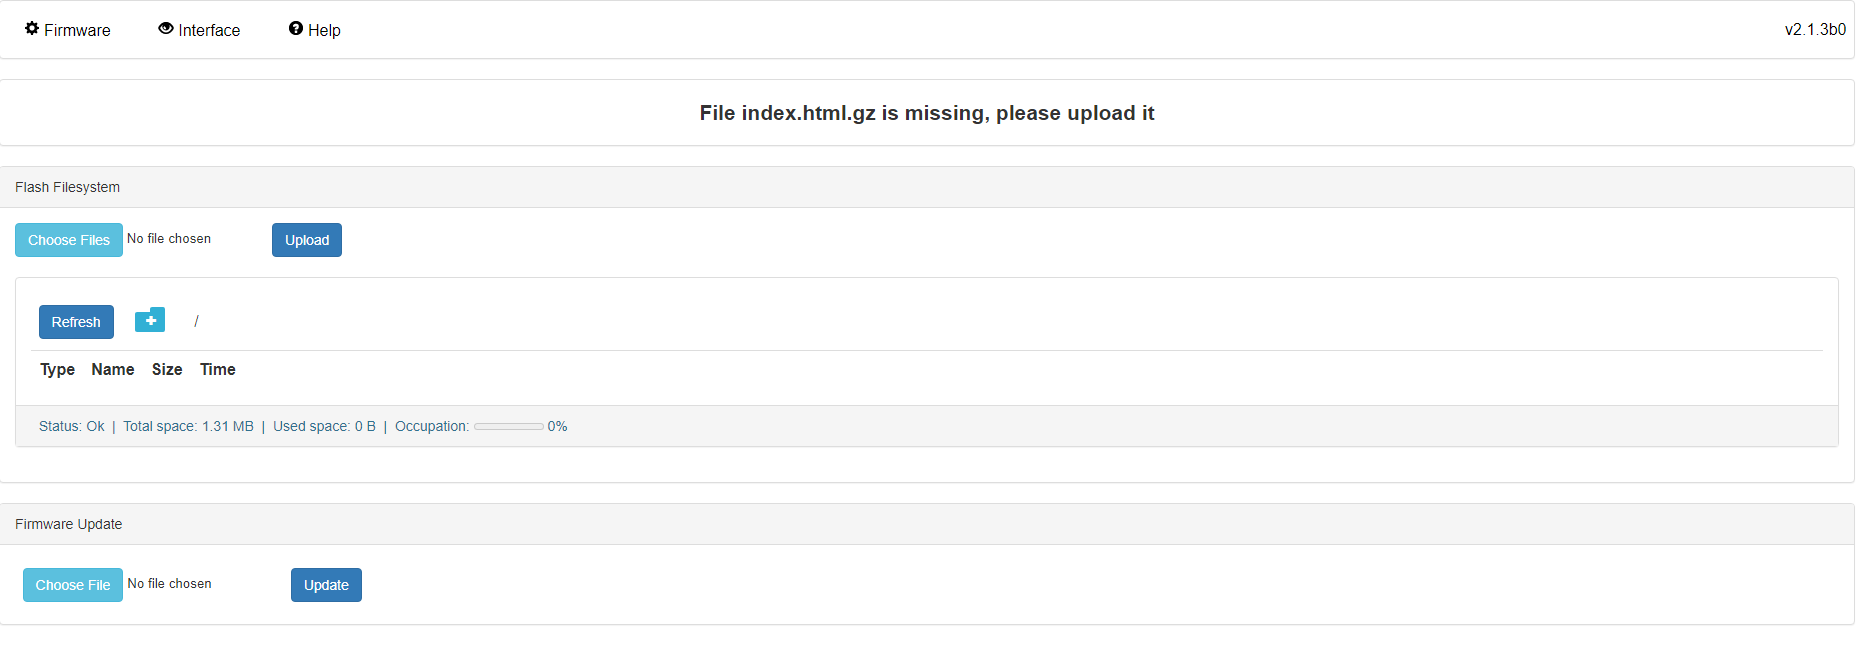The height and width of the screenshot is (654, 1863).
Task: Open the Firmware menu label
Action: point(77,30)
